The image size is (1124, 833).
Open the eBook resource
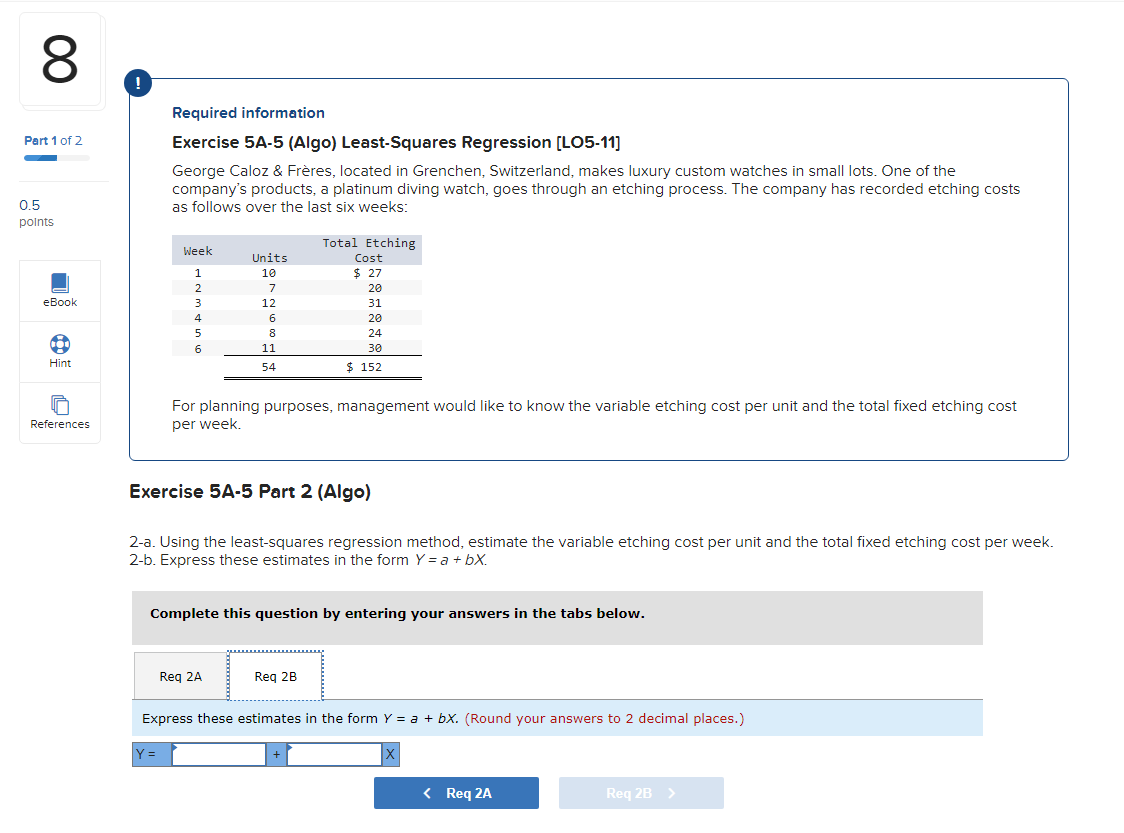click(x=59, y=291)
